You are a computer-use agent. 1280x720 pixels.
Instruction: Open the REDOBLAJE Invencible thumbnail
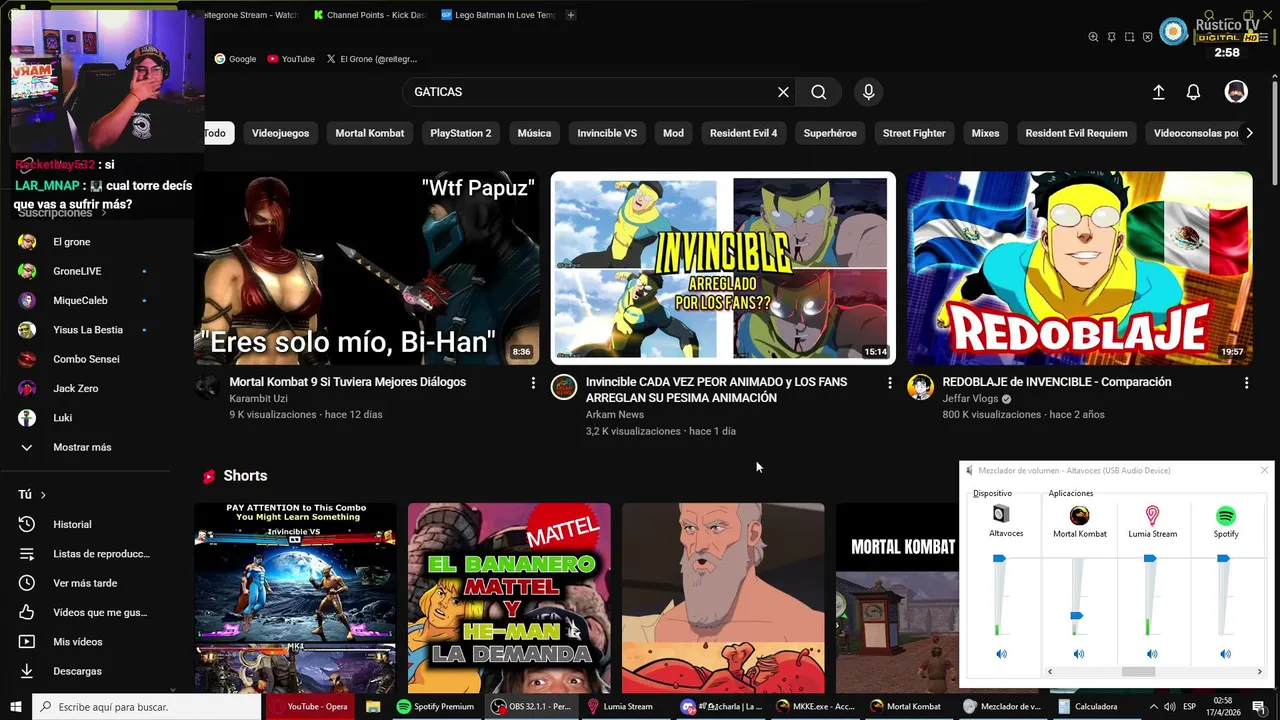tap(1080, 268)
